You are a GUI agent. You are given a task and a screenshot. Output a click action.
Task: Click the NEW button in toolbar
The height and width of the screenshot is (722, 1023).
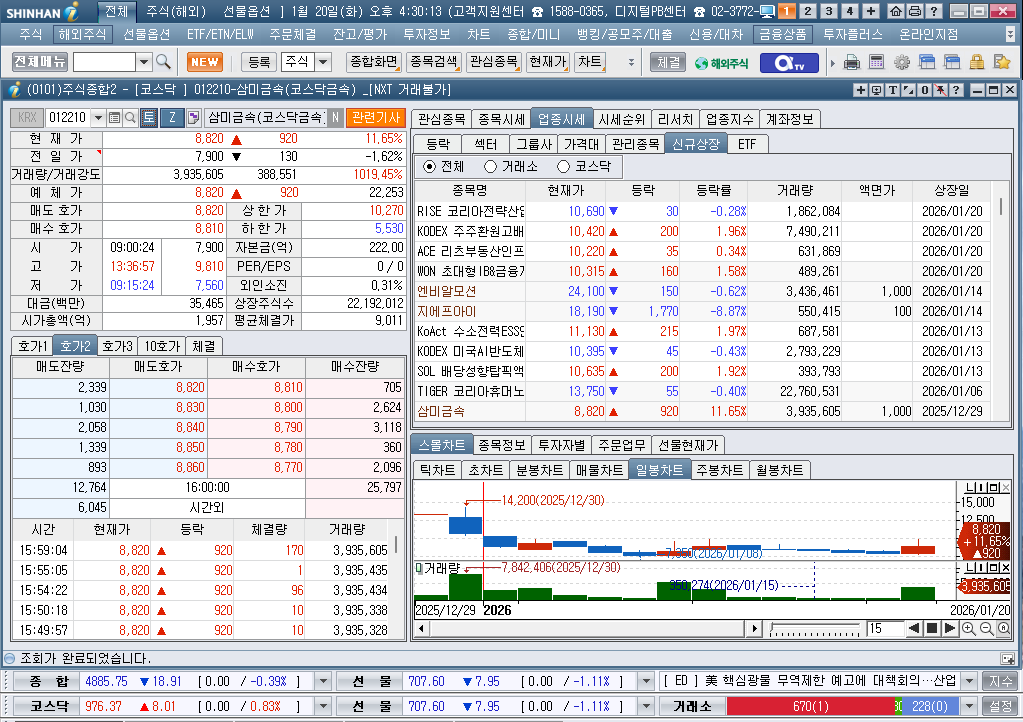205,62
